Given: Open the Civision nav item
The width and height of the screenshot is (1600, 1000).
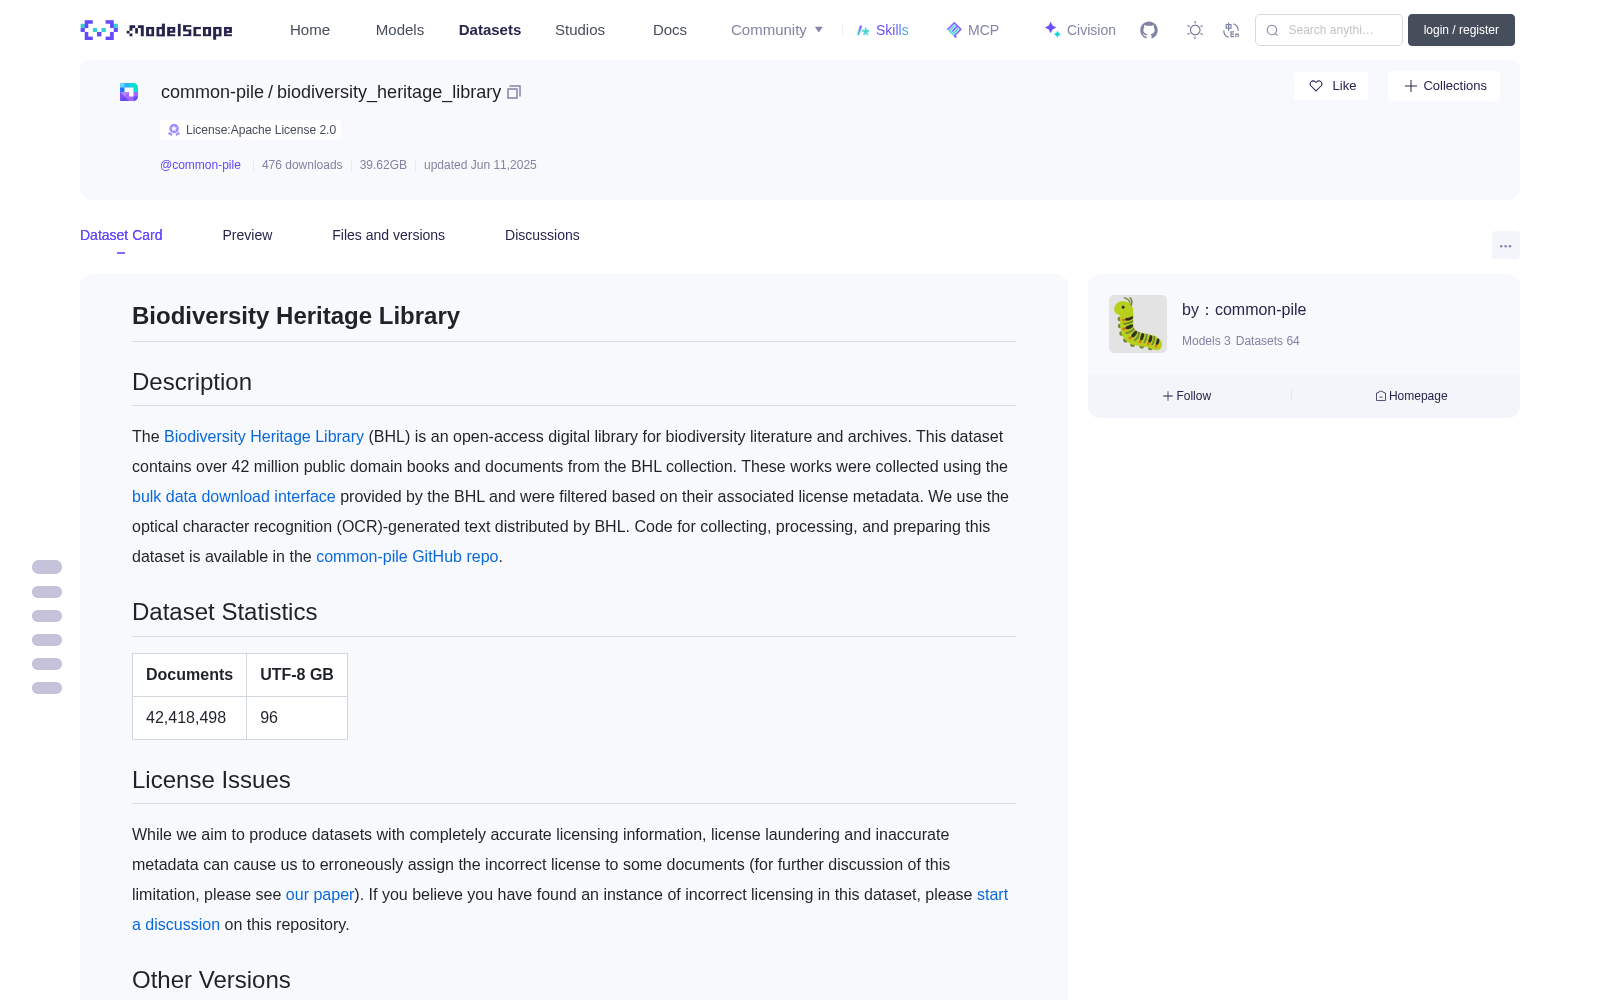Looking at the screenshot, I should [x=1080, y=30].
